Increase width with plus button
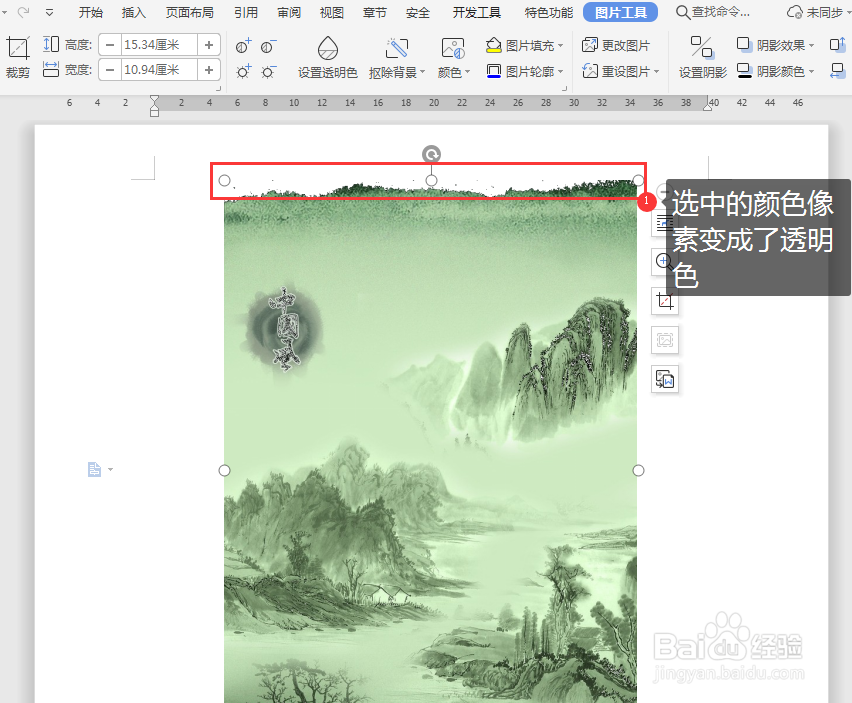 tap(209, 70)
